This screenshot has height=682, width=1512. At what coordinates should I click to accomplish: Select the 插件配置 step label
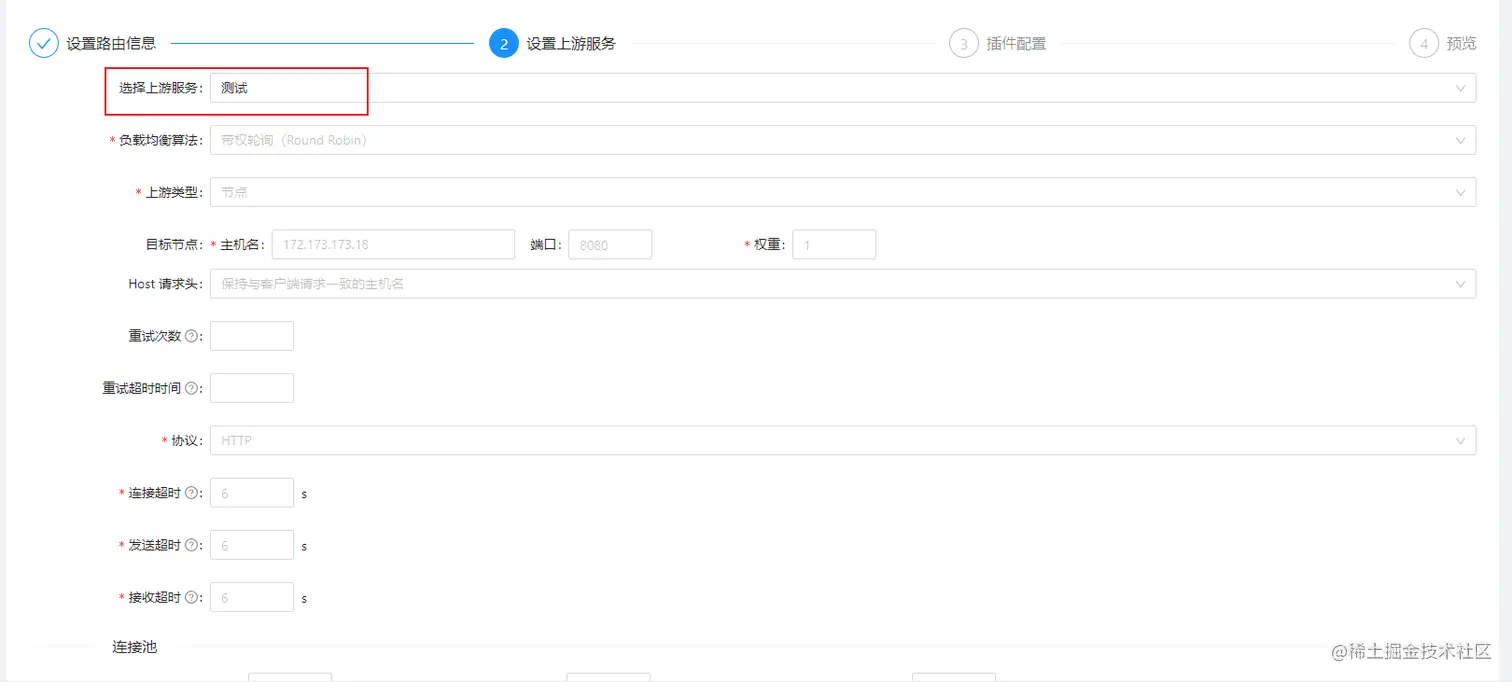coord(1016,44)
